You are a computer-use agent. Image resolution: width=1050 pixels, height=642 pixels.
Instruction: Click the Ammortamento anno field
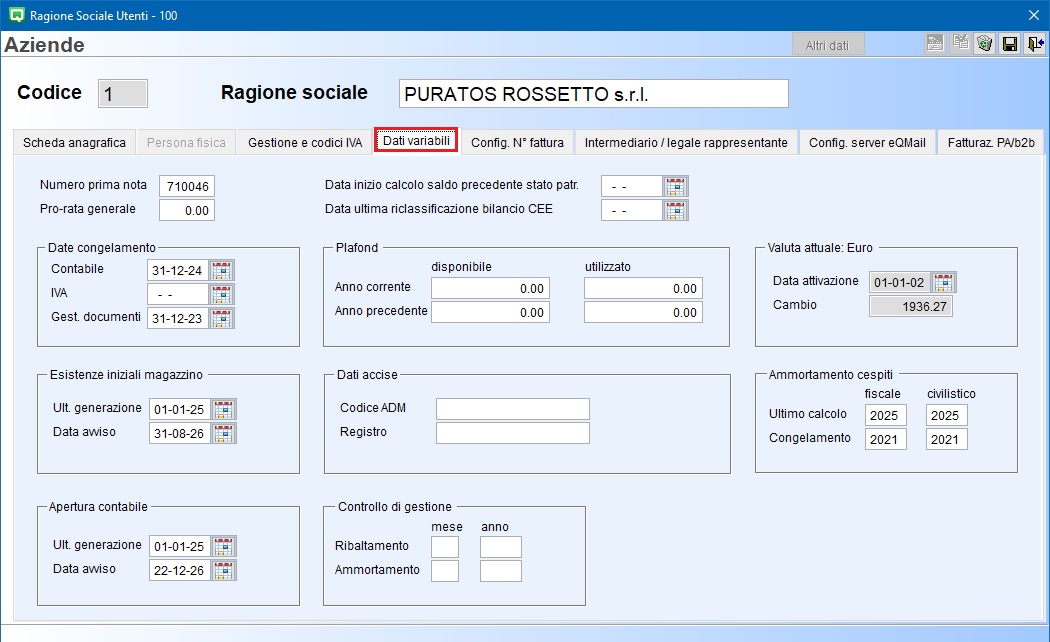click(x=501, y=571)
